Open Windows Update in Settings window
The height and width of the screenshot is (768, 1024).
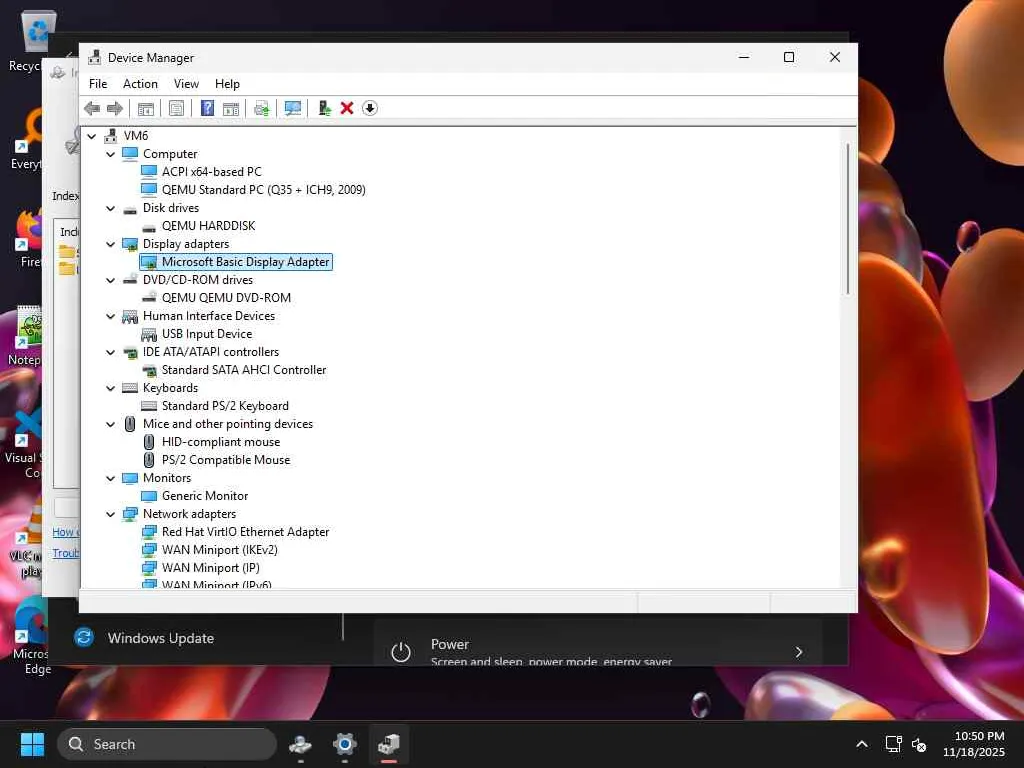pos(161,638)
